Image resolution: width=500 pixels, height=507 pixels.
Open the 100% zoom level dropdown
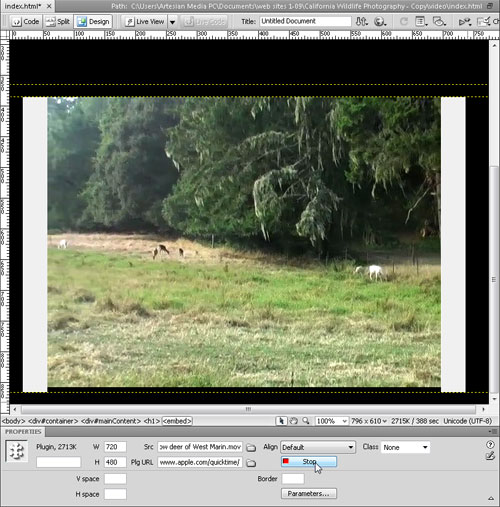point(332,421)
